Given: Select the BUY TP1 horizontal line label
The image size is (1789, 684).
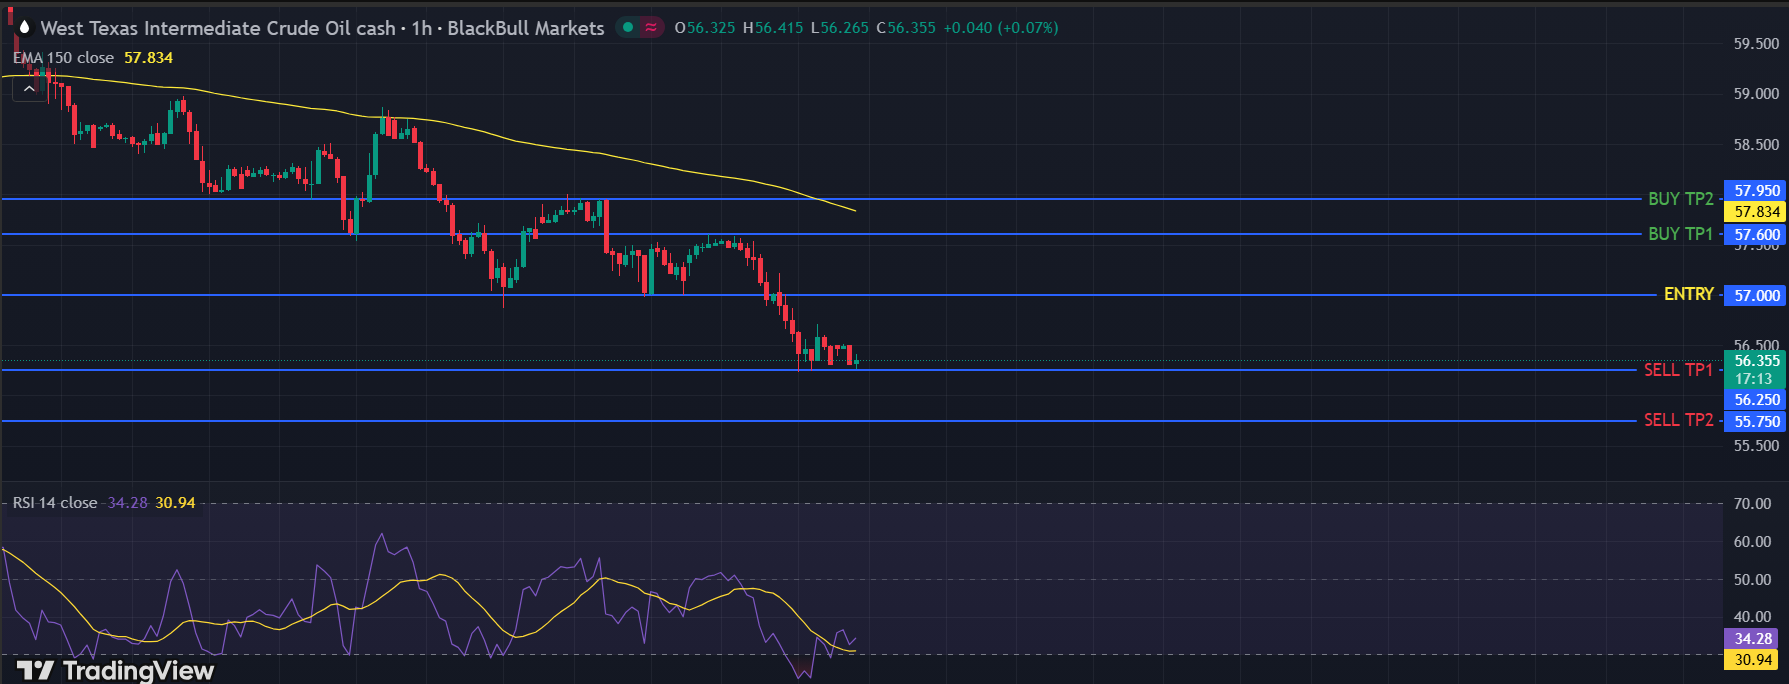Looking at the screenshot, I should click(x=1680, y=234).
